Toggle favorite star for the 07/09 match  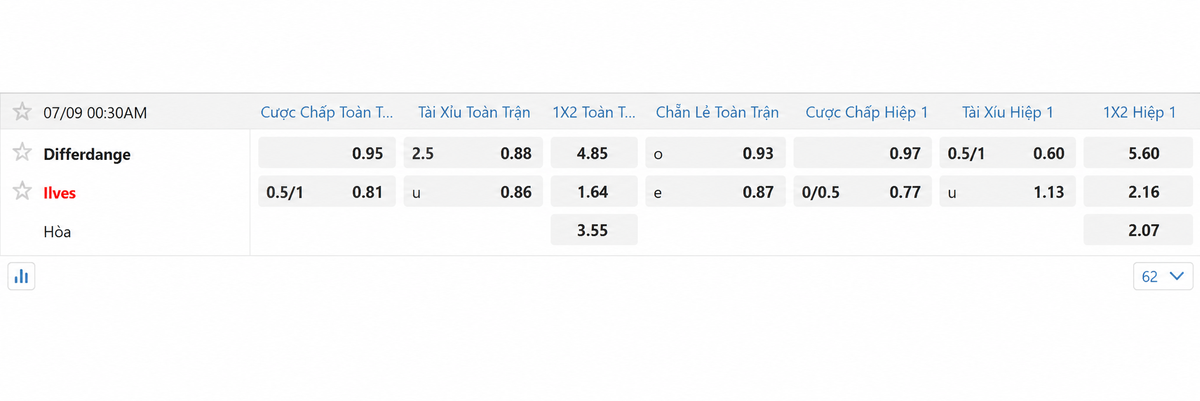click(x=22, y=112)
